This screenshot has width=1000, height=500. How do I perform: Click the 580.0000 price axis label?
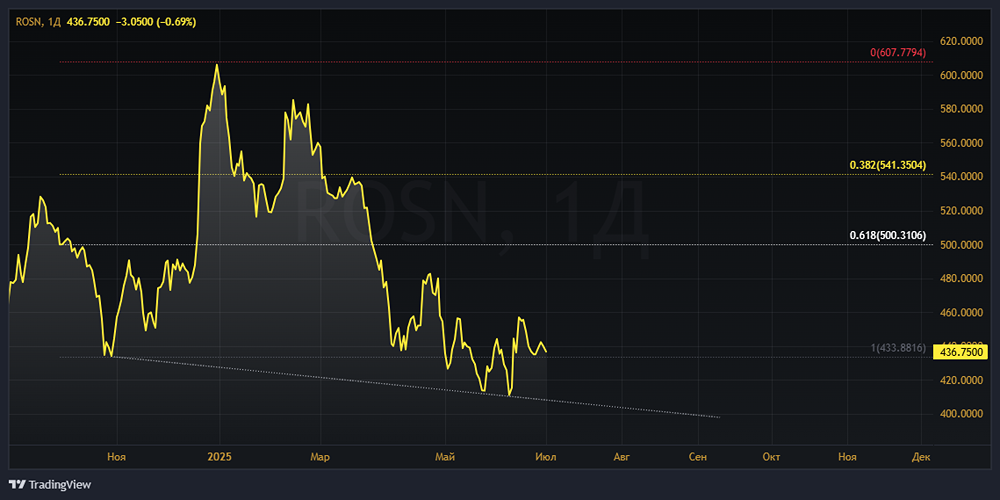960,109
